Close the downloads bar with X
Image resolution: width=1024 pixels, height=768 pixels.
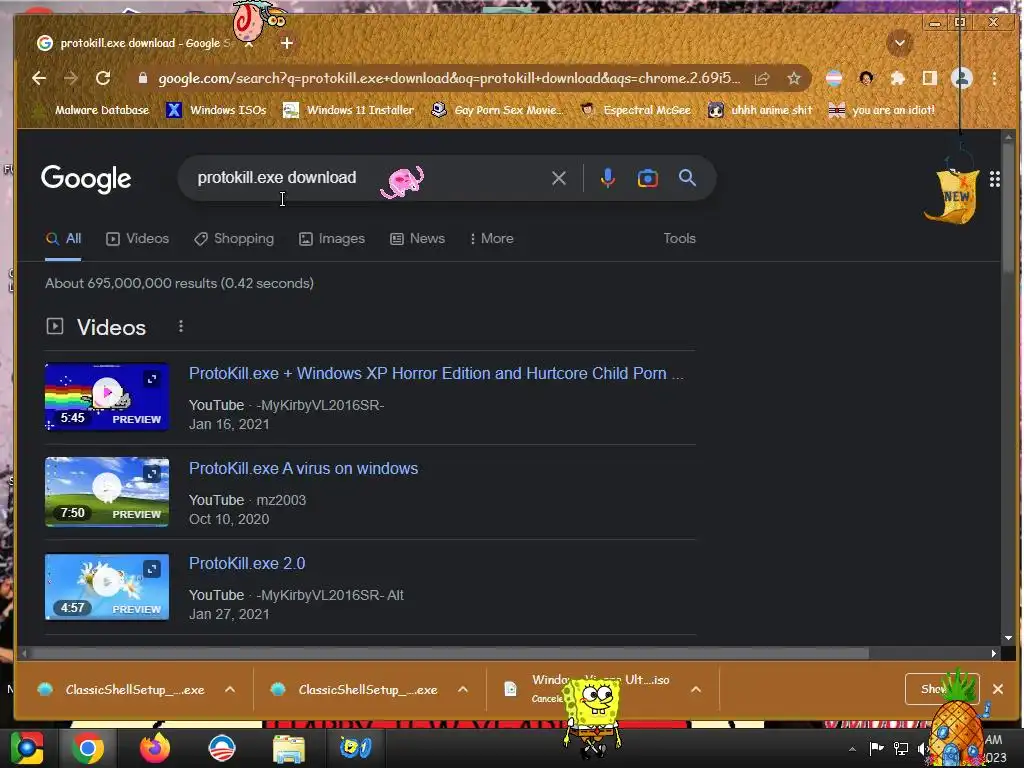click(x=997, y=688)
